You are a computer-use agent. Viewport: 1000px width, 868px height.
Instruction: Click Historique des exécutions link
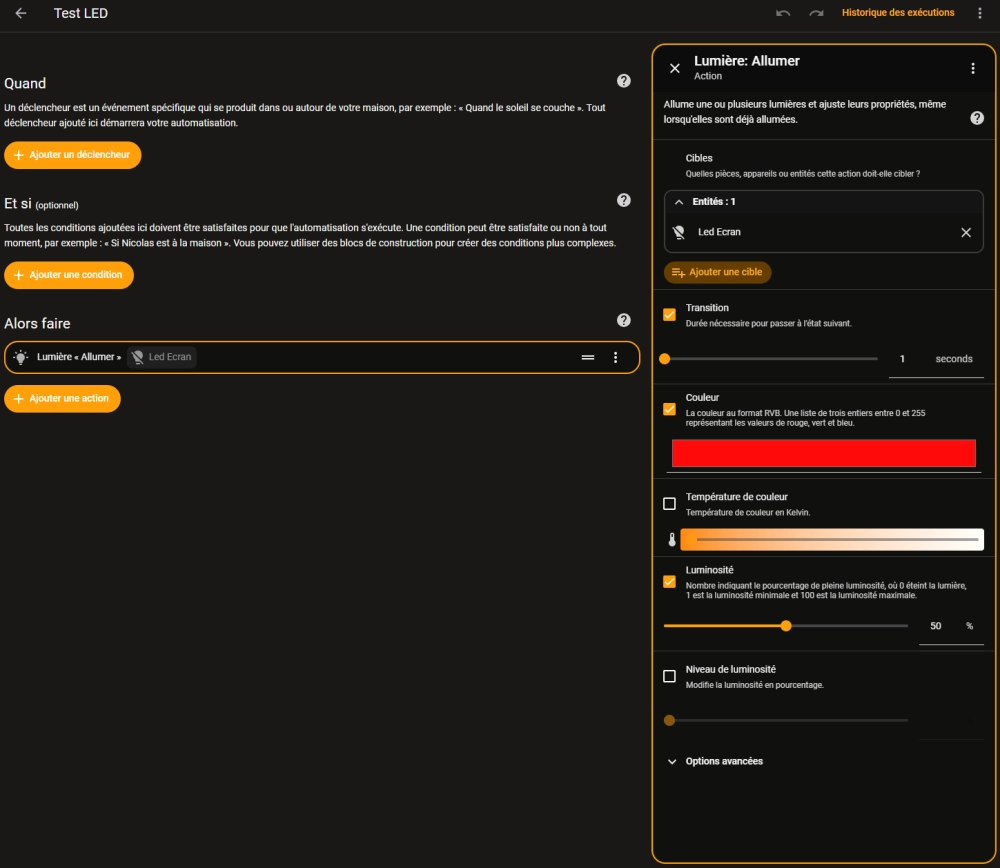pyautogui.click(x=898, y=13)
